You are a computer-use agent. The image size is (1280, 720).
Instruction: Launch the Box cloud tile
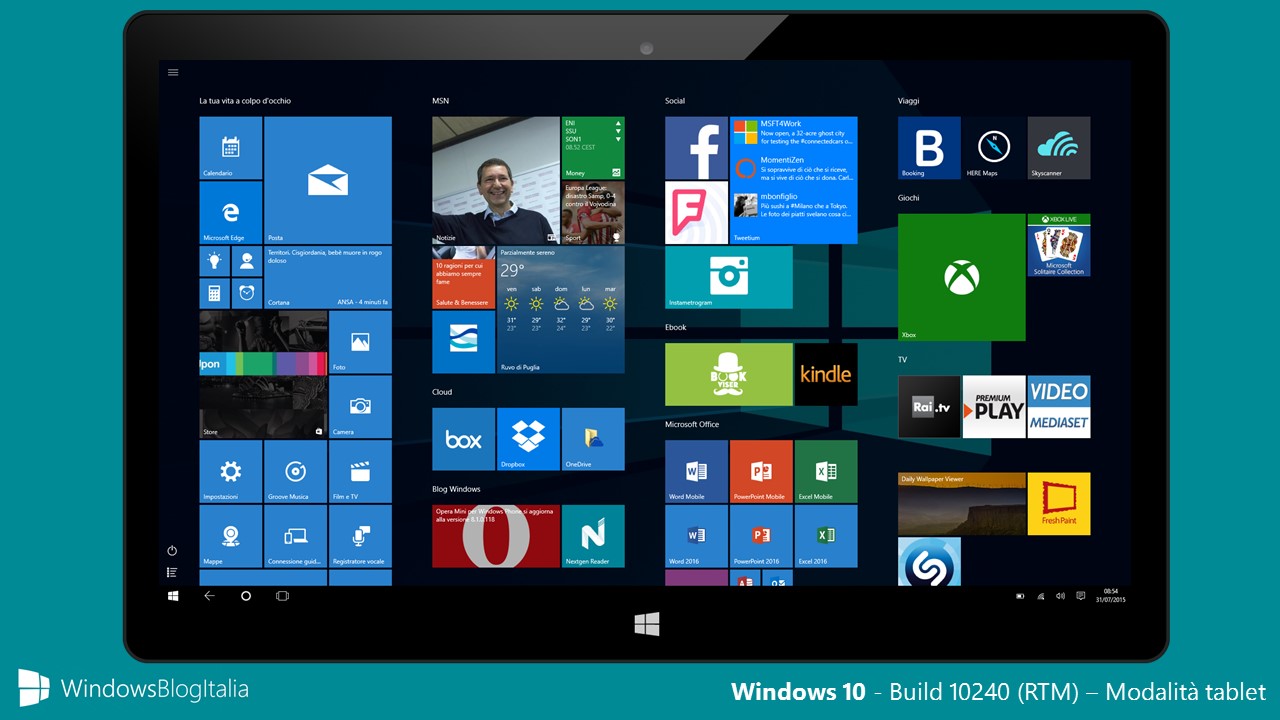(464, 439)
